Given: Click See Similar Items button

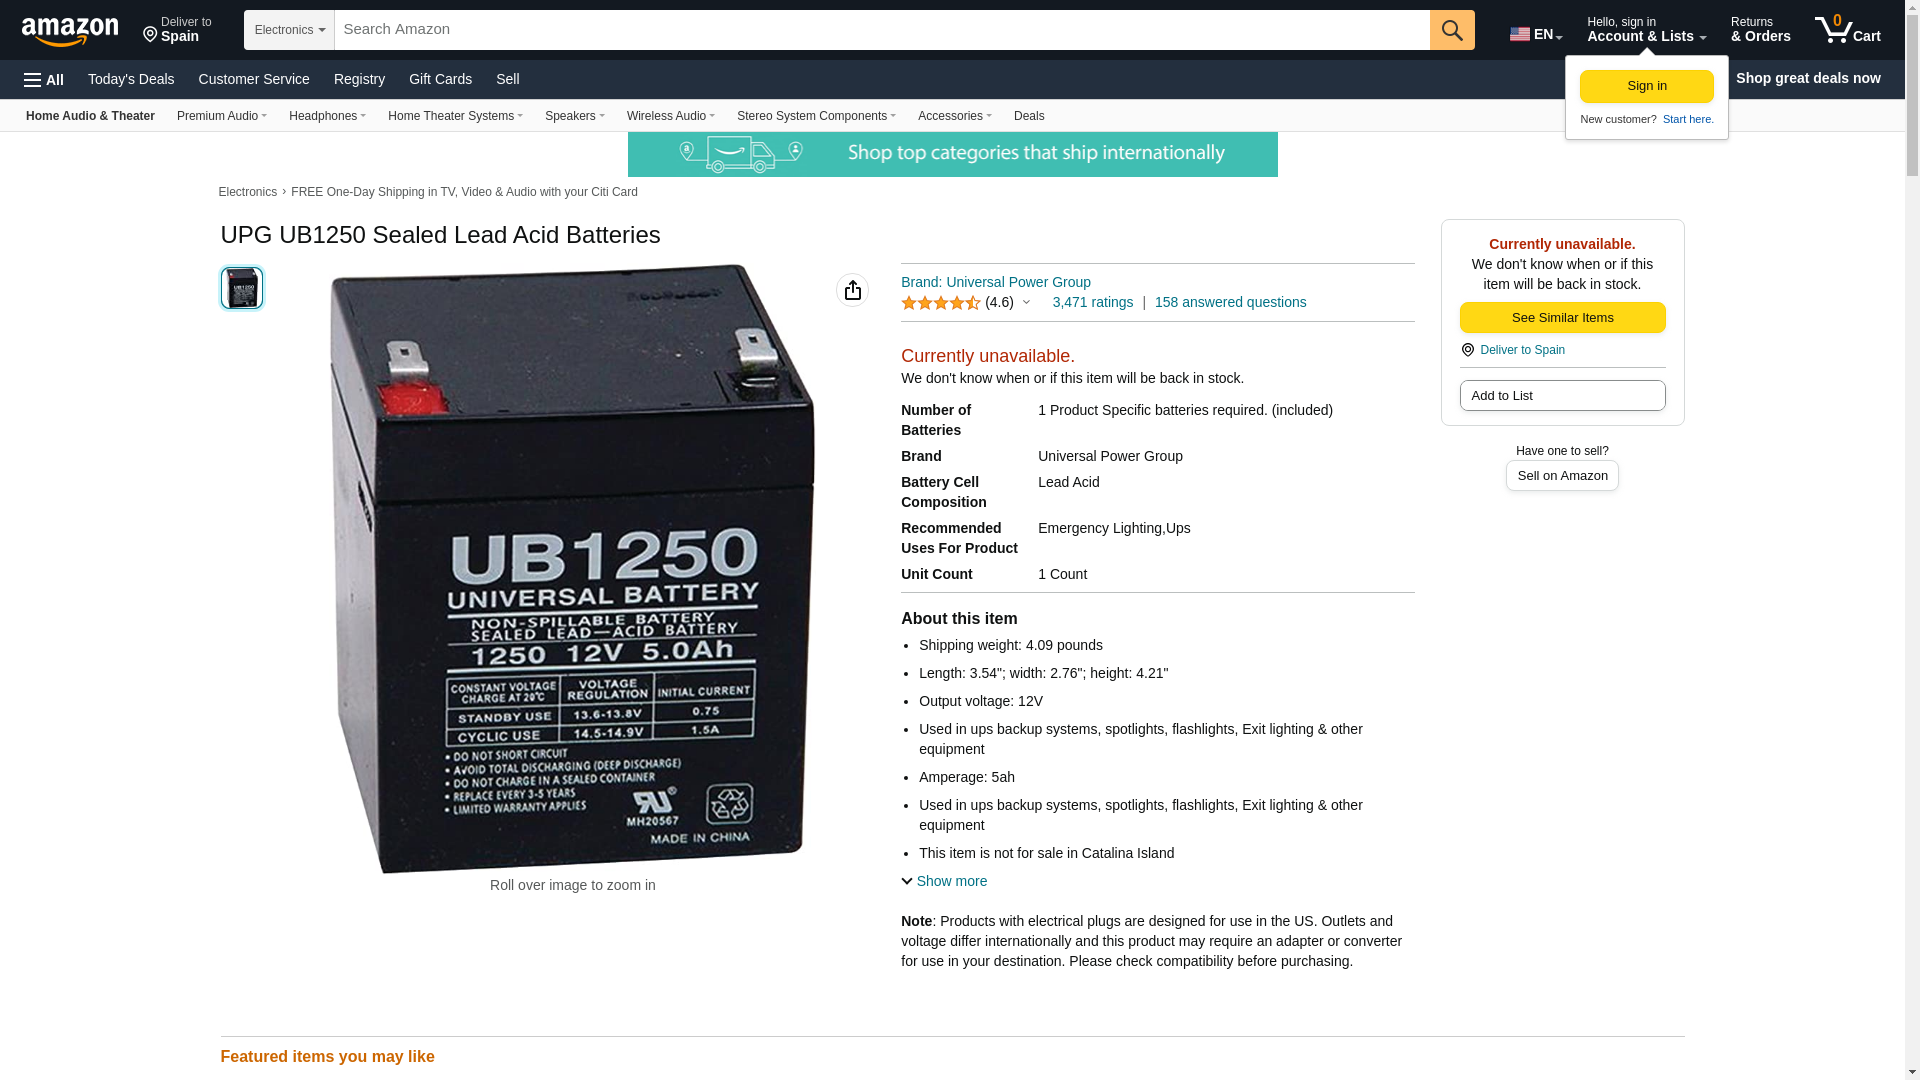Looking at the screenshot, I should click(1563, 318).
